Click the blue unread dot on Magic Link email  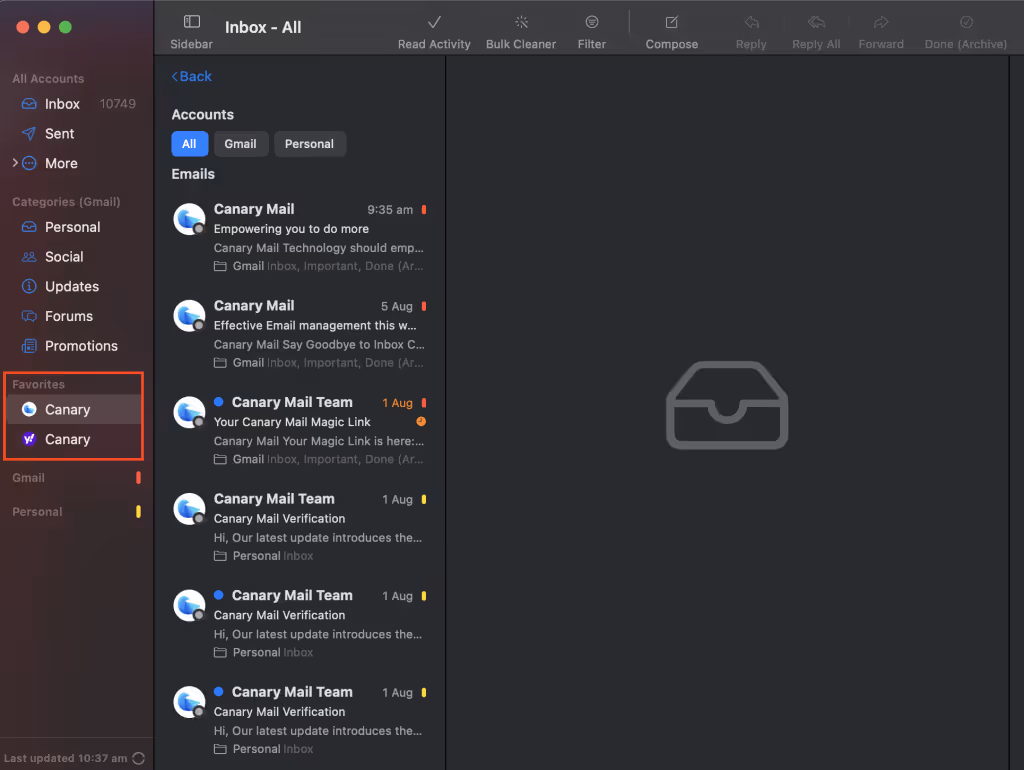(x=219, y=402)
